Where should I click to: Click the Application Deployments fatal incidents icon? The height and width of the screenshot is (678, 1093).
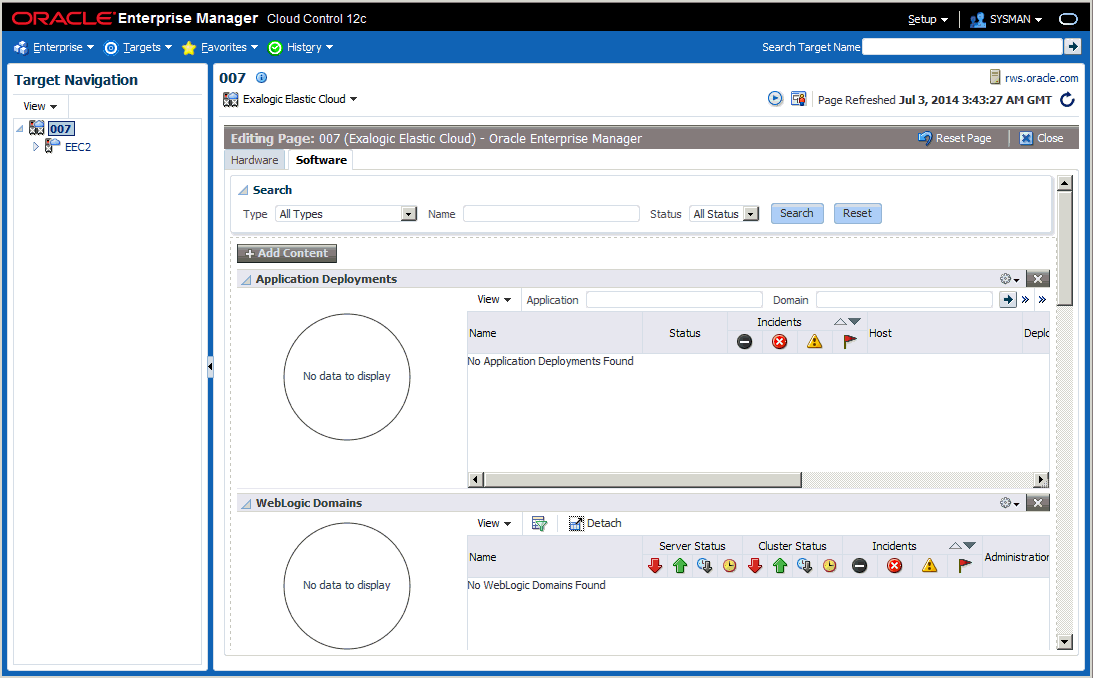click(744, 341)
